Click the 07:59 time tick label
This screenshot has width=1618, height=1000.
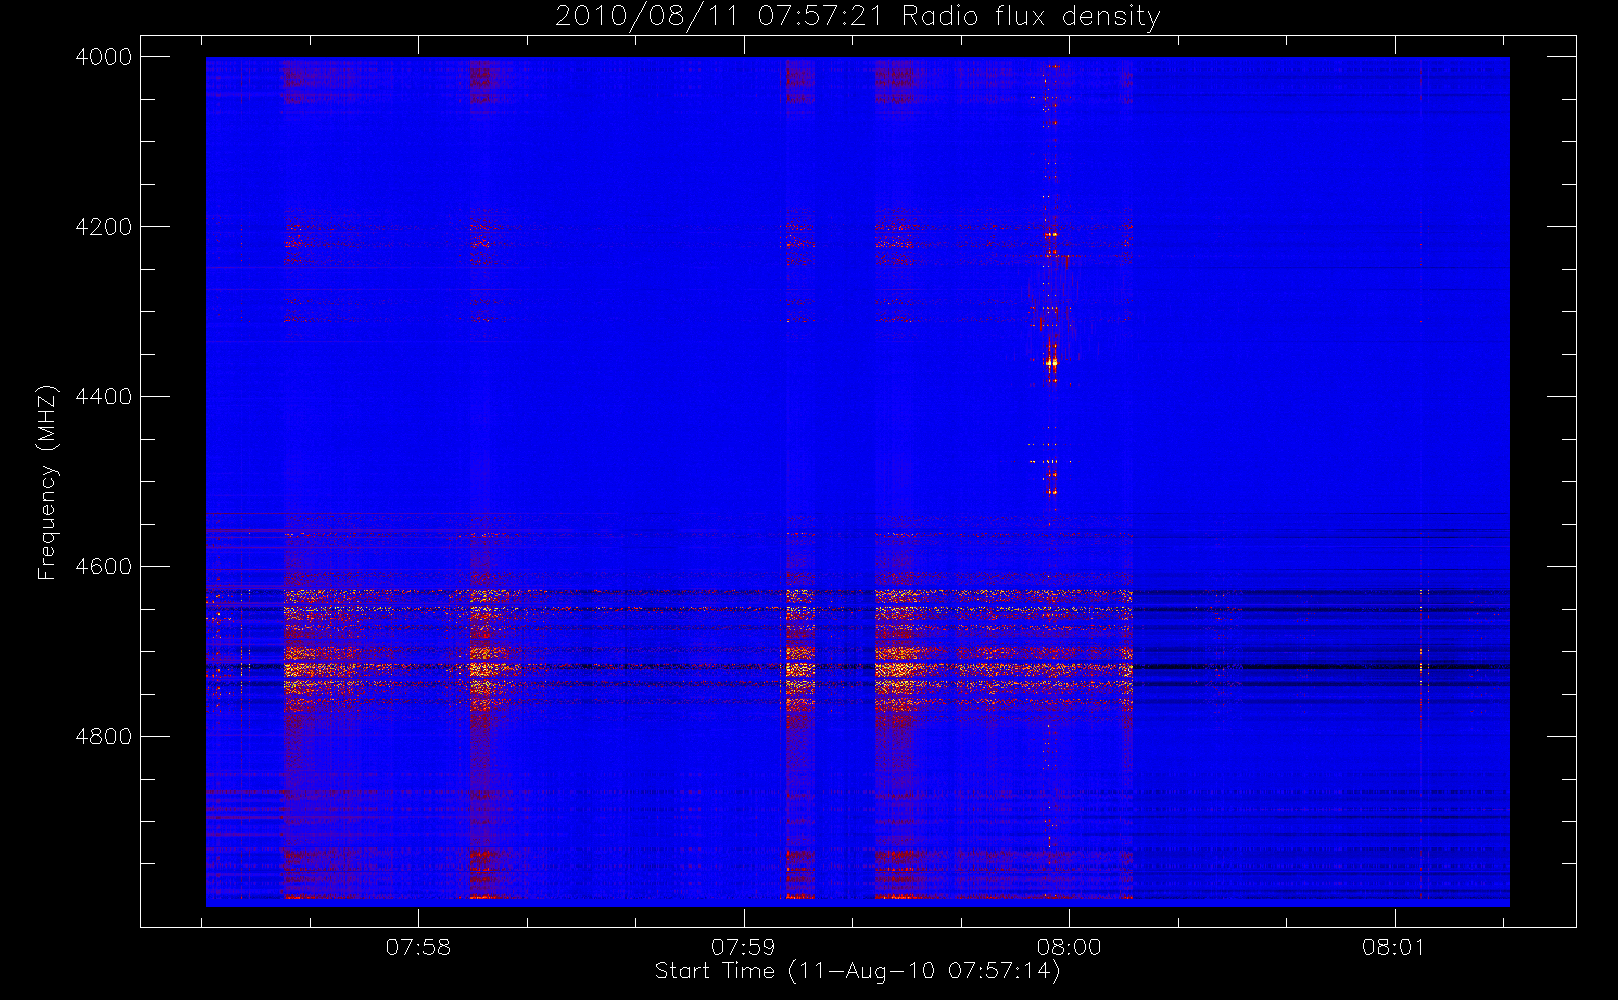pyautogui.click(x=743, y=947)
